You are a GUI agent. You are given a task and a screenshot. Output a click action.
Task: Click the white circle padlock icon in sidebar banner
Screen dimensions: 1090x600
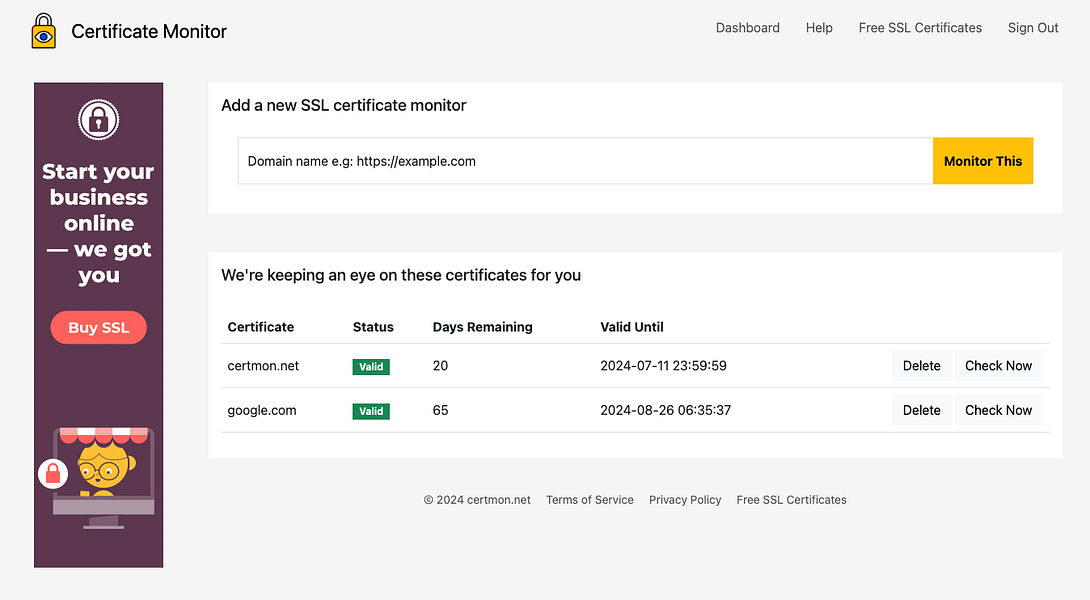click(98, 119)
